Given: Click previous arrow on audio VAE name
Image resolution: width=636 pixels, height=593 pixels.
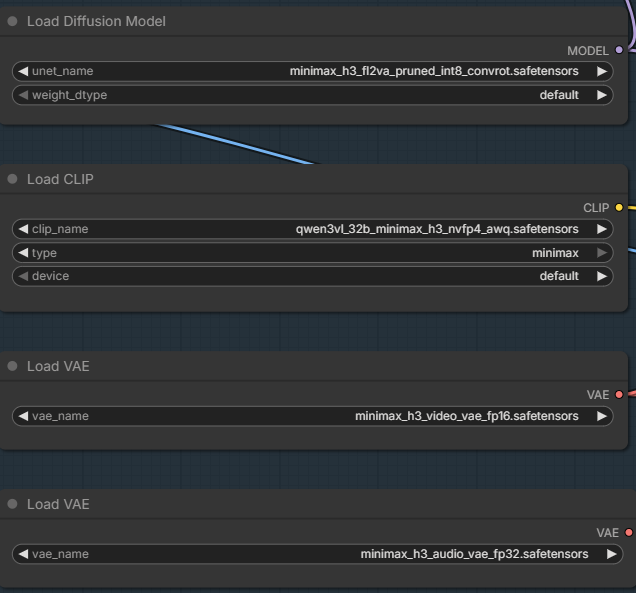Looking at the screenshot, I should [x=23, y=554].
